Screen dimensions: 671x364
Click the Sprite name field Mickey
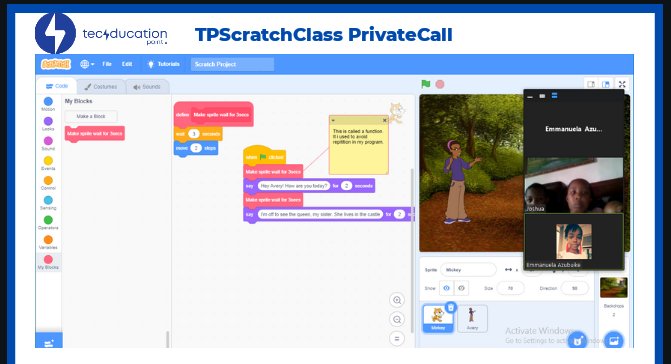click(468, 270)
